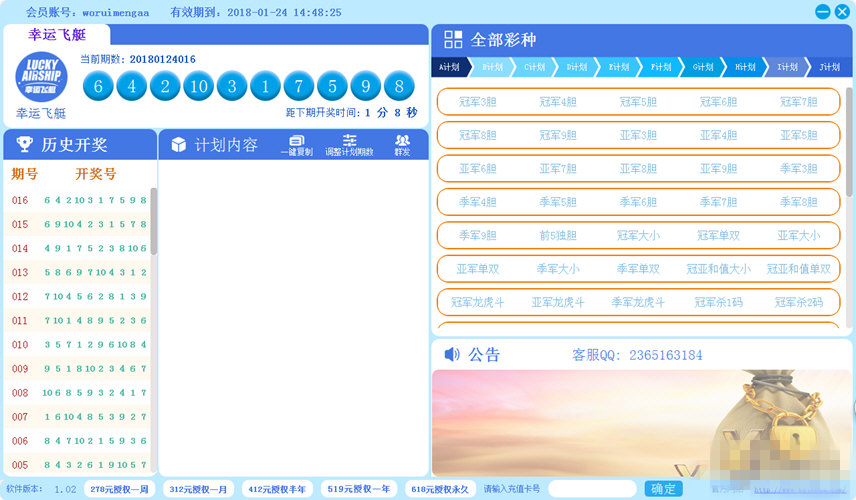The width and height of the screenshot is (856, 500).
Task: Select 冠军单双 plan
Action: [718, 235]
